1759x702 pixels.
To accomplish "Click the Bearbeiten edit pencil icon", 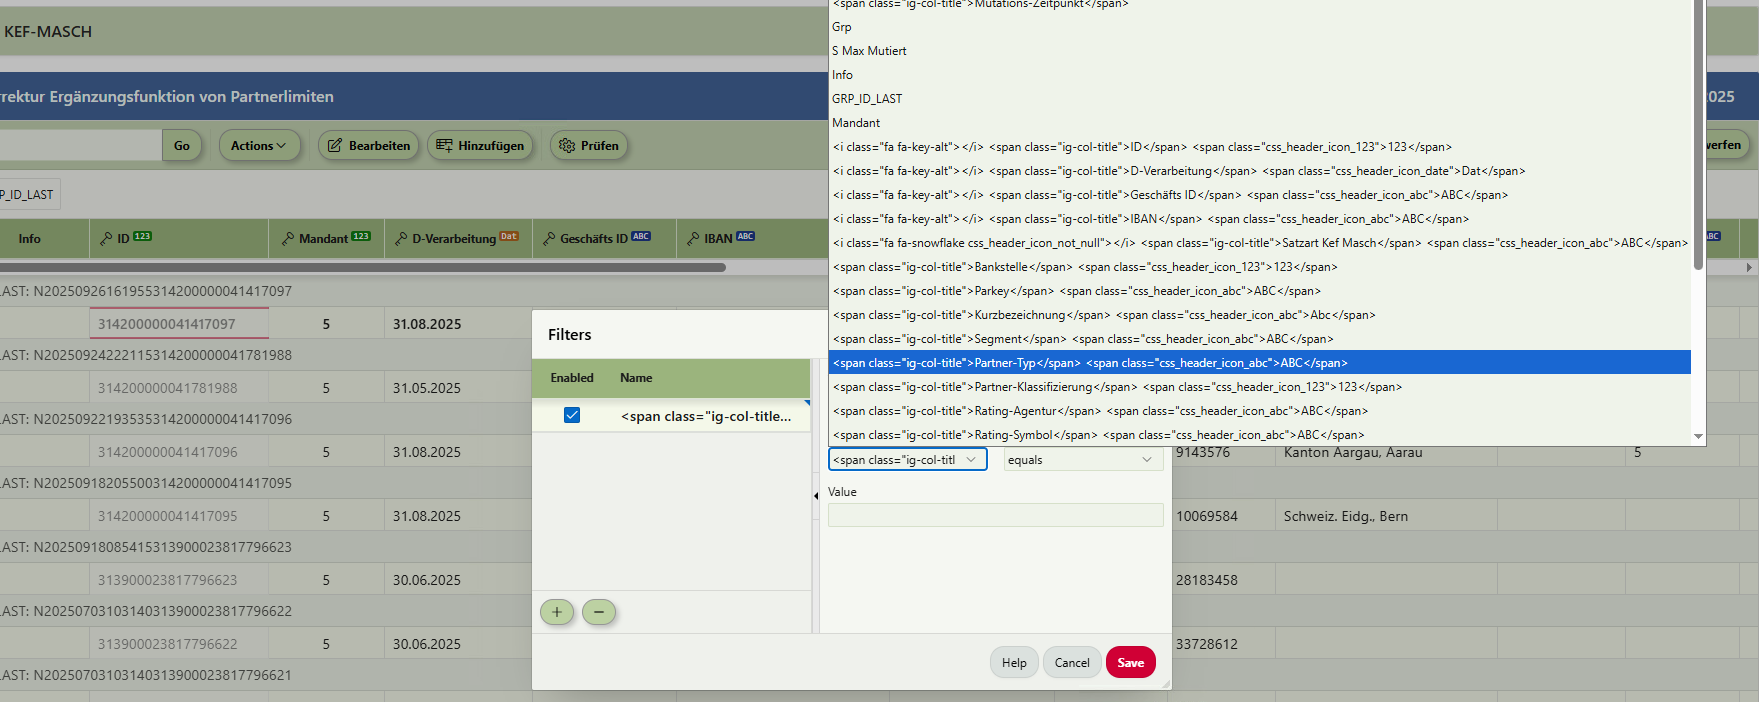I will 335,146.
